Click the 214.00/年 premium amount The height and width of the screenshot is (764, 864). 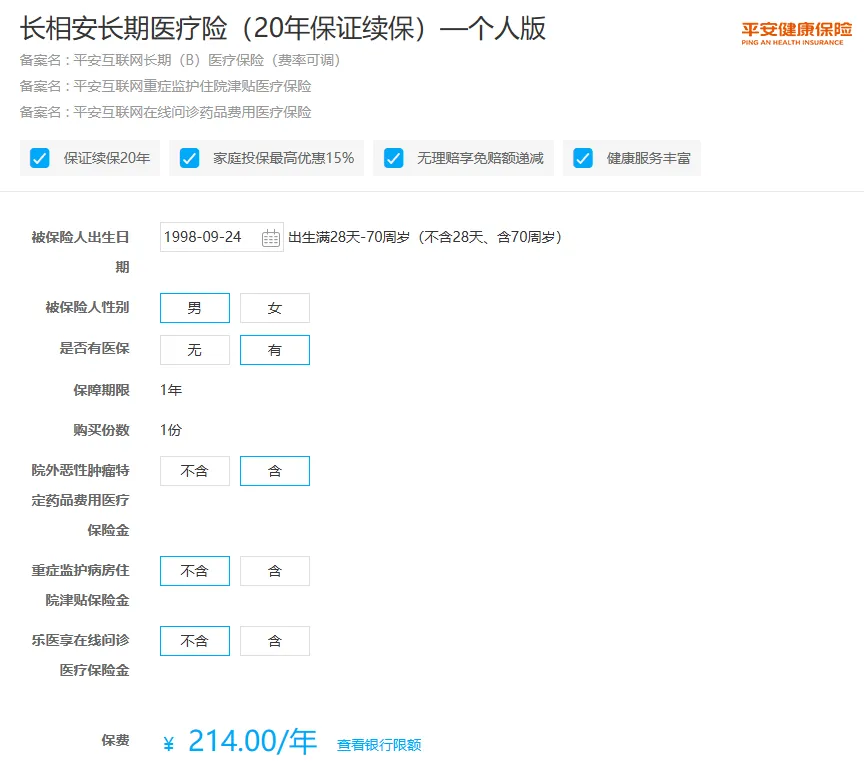252,741
